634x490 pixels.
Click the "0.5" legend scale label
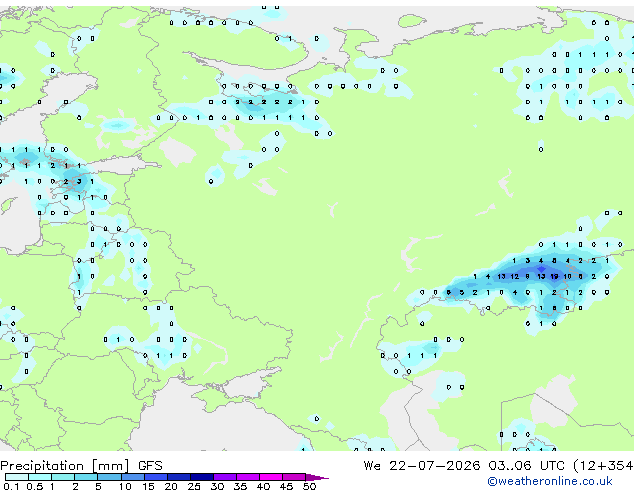[35, 486]
